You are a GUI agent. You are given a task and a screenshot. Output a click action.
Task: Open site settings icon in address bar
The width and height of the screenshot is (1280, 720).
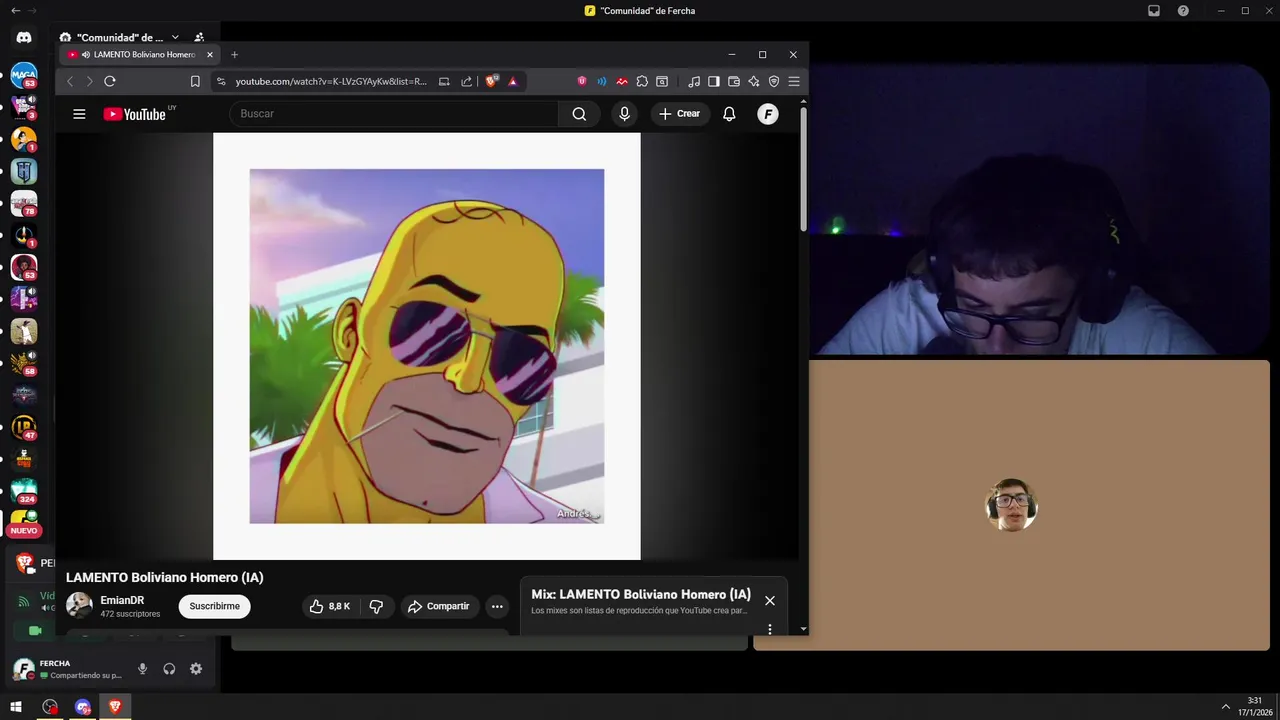coord(221,81)
